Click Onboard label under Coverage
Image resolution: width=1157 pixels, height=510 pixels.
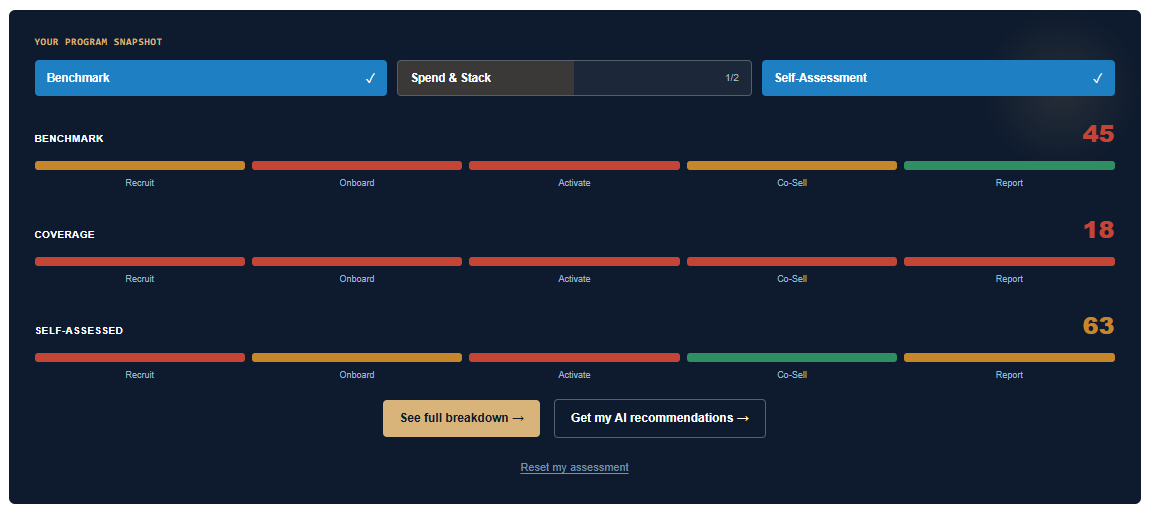(357, 279)
